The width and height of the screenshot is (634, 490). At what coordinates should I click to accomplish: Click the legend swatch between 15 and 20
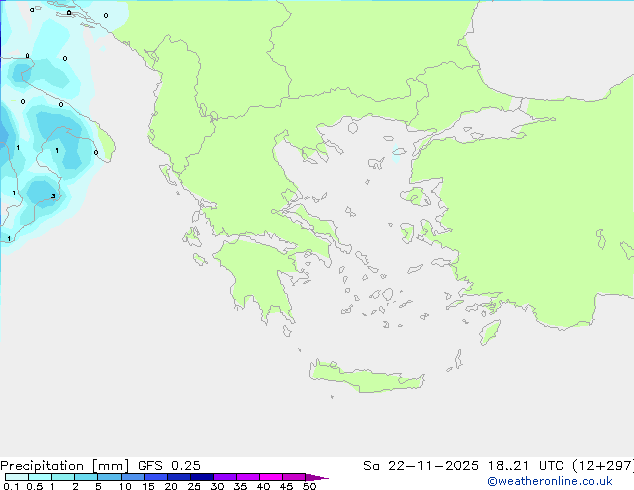pos(156,477)
